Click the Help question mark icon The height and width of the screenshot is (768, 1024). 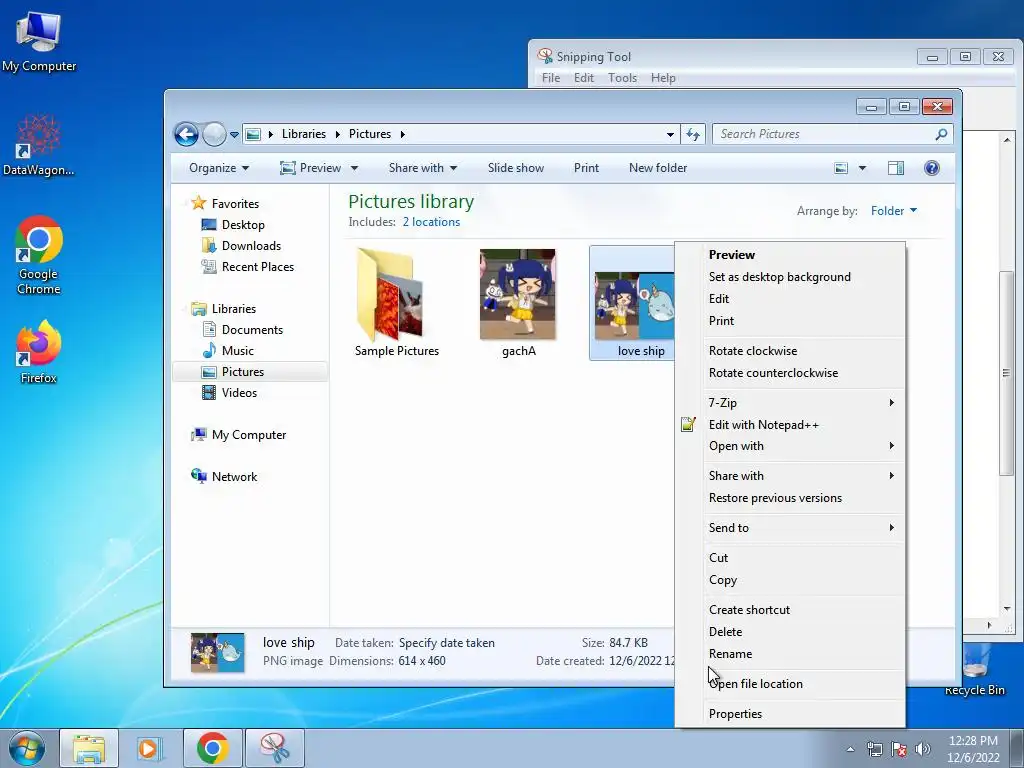932,168
